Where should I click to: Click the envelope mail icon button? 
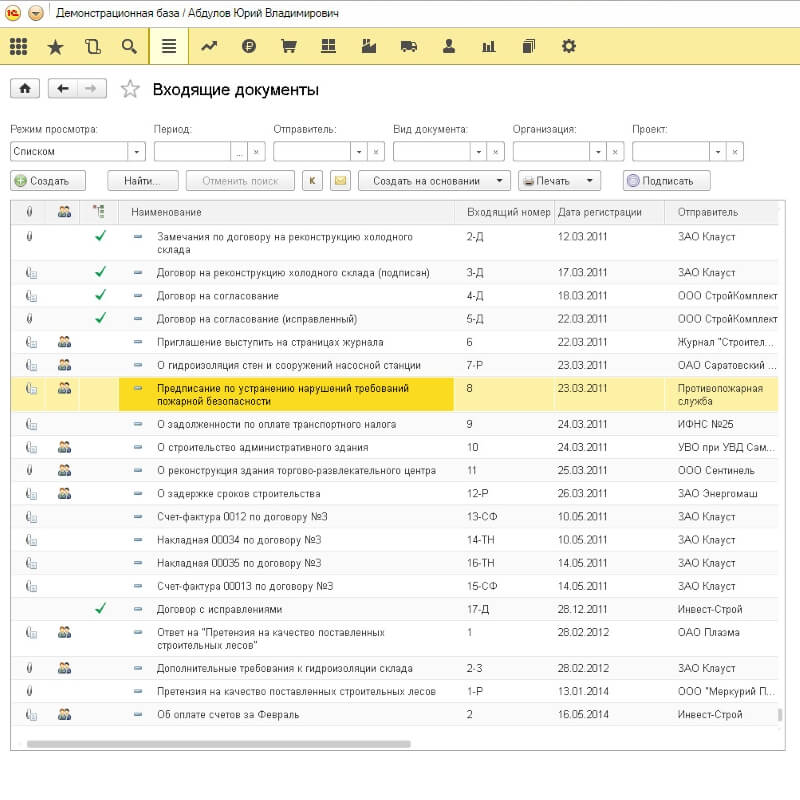[340, 181]
